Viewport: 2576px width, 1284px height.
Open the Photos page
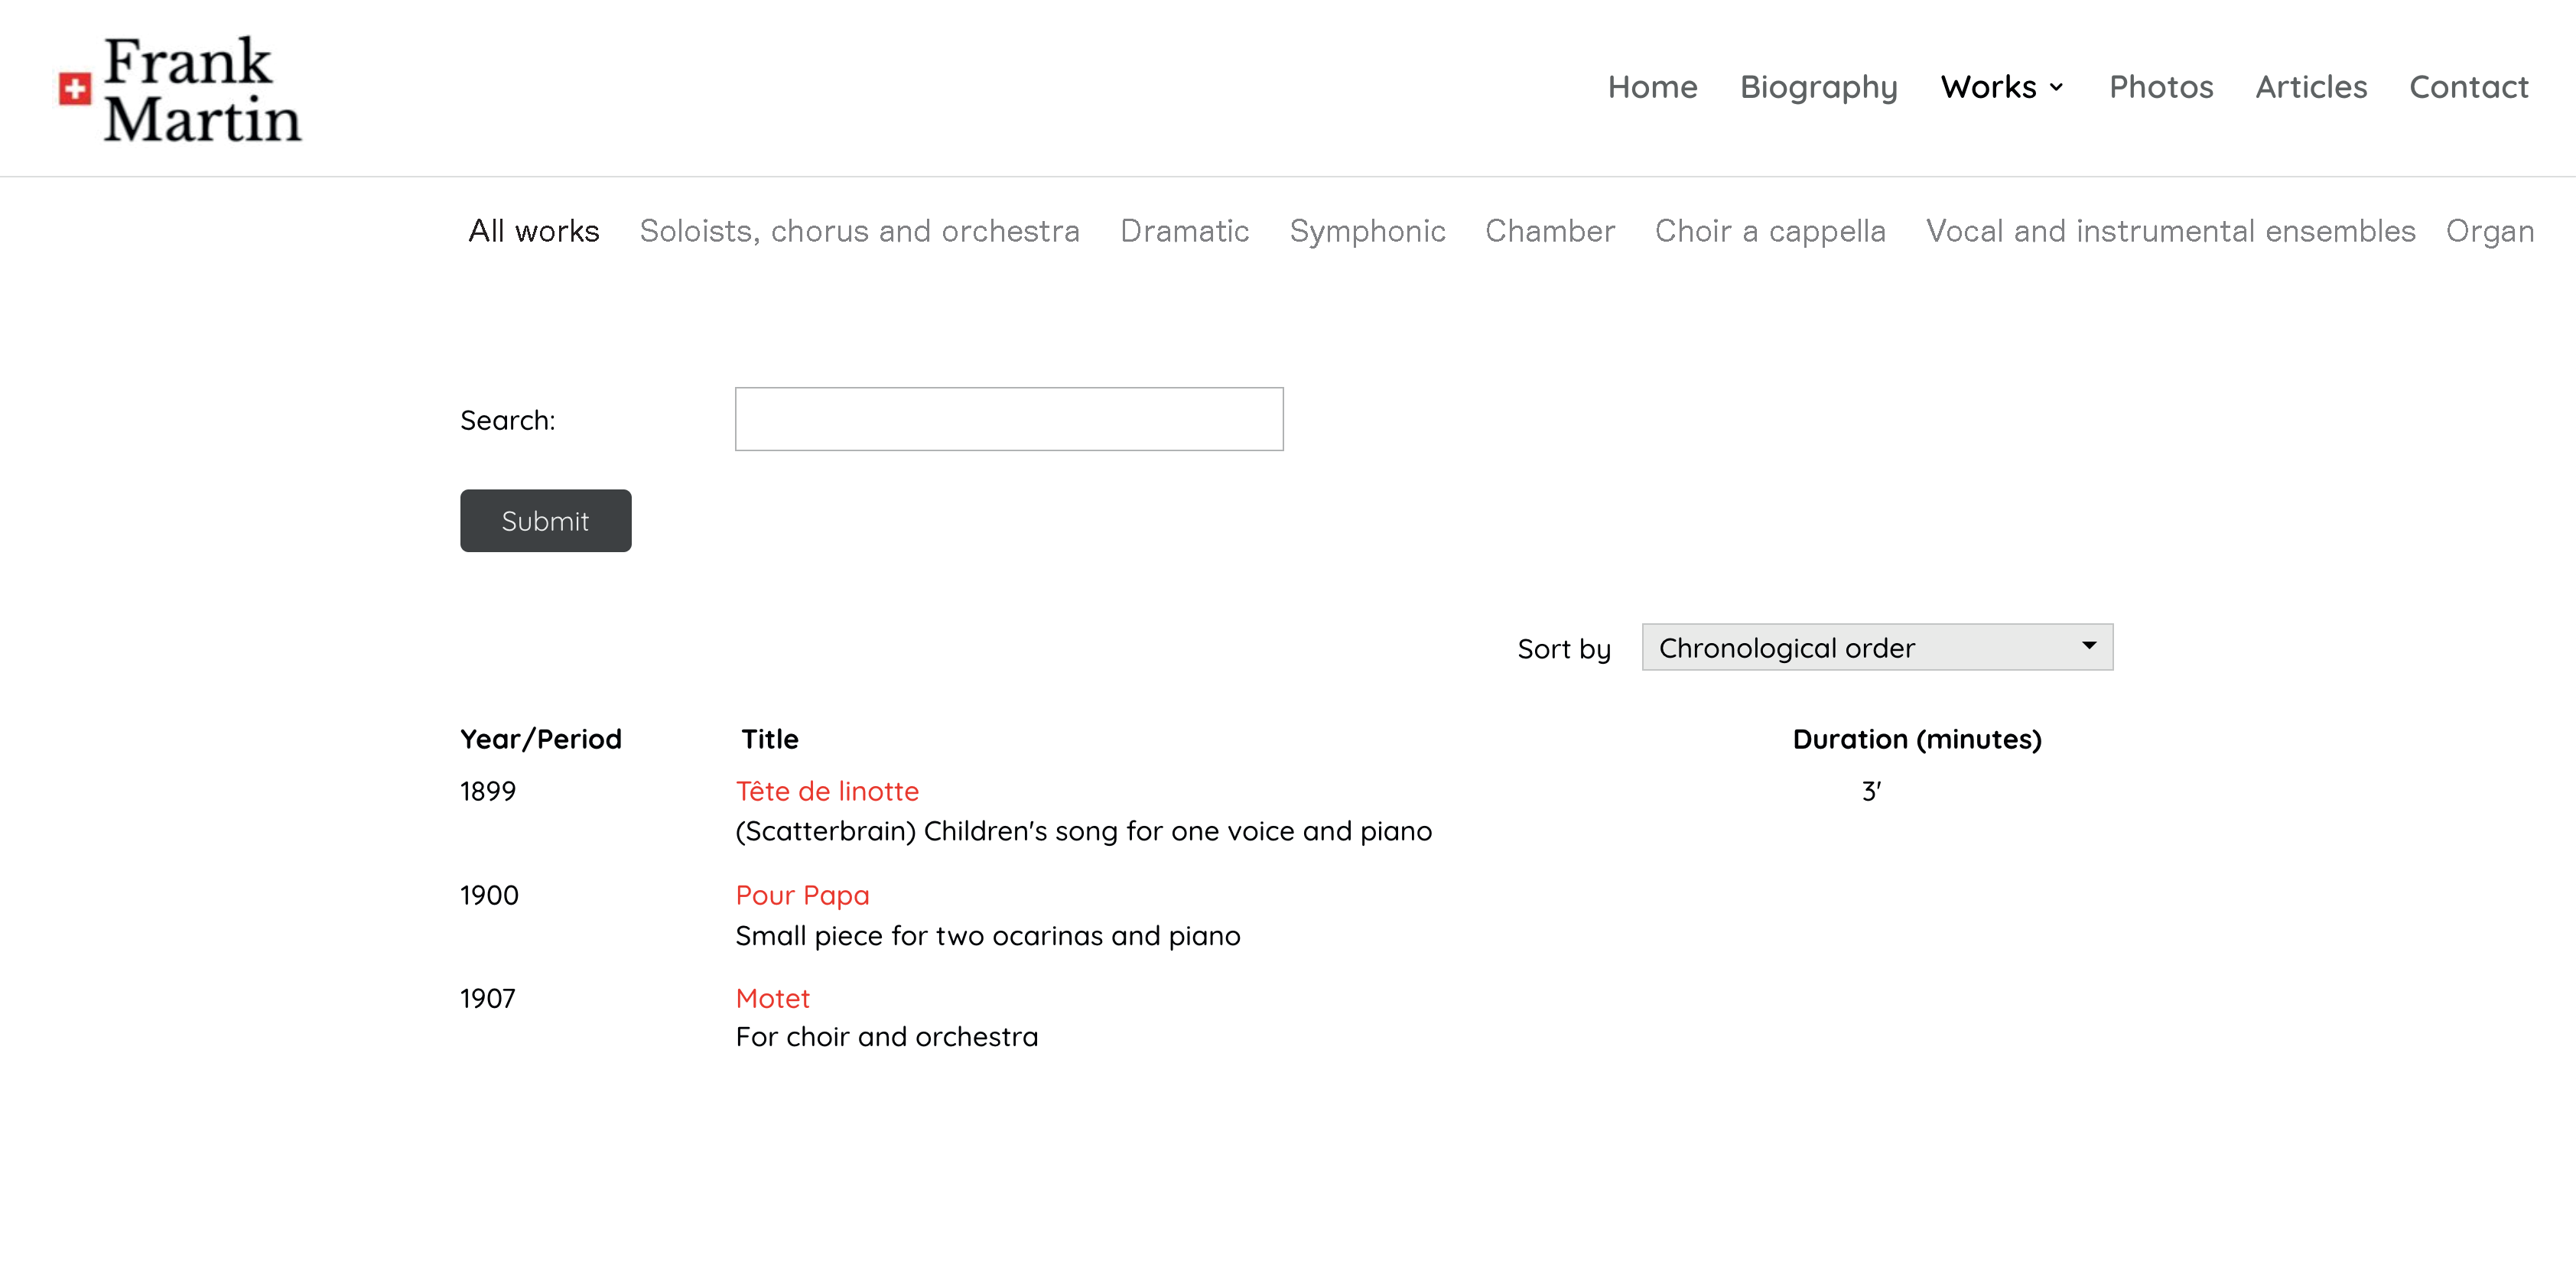2161,87
